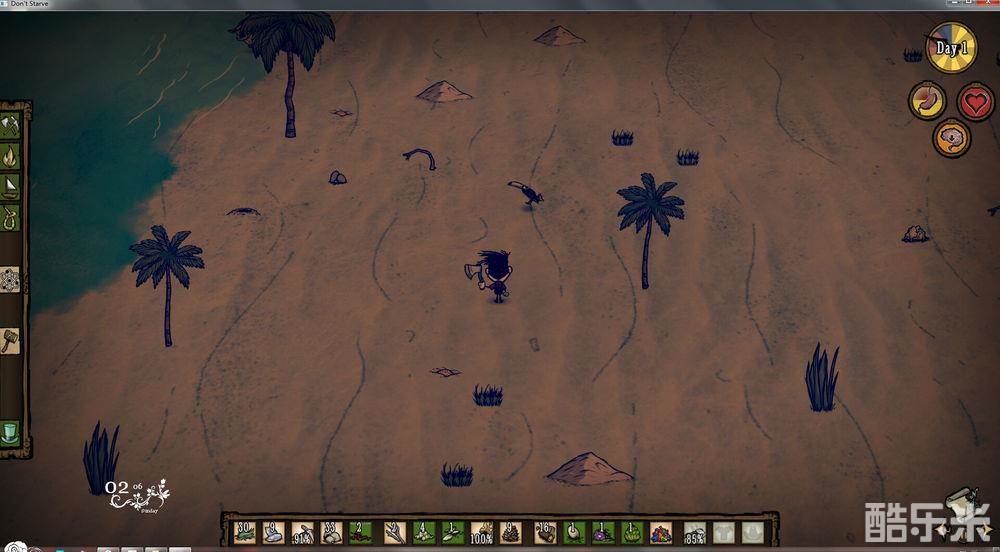
Task: Open the Fire crafting tab
Action: (x=11, y=156)
